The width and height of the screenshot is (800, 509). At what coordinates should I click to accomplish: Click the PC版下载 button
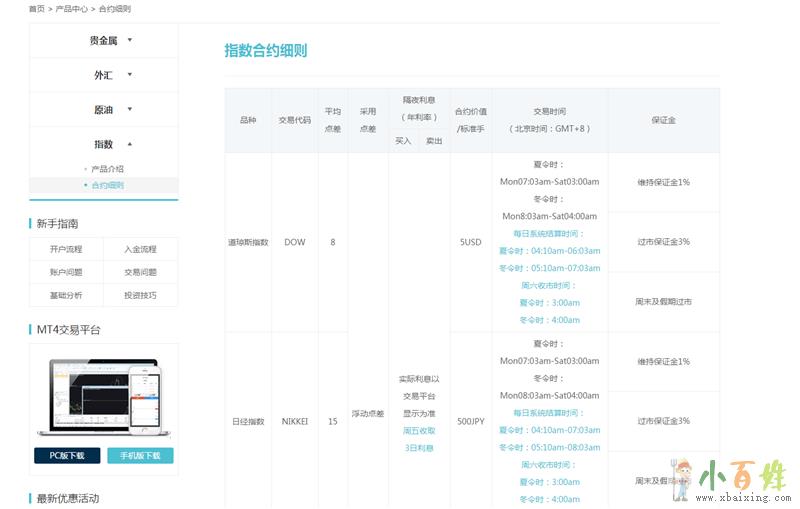tap(67, 456)
